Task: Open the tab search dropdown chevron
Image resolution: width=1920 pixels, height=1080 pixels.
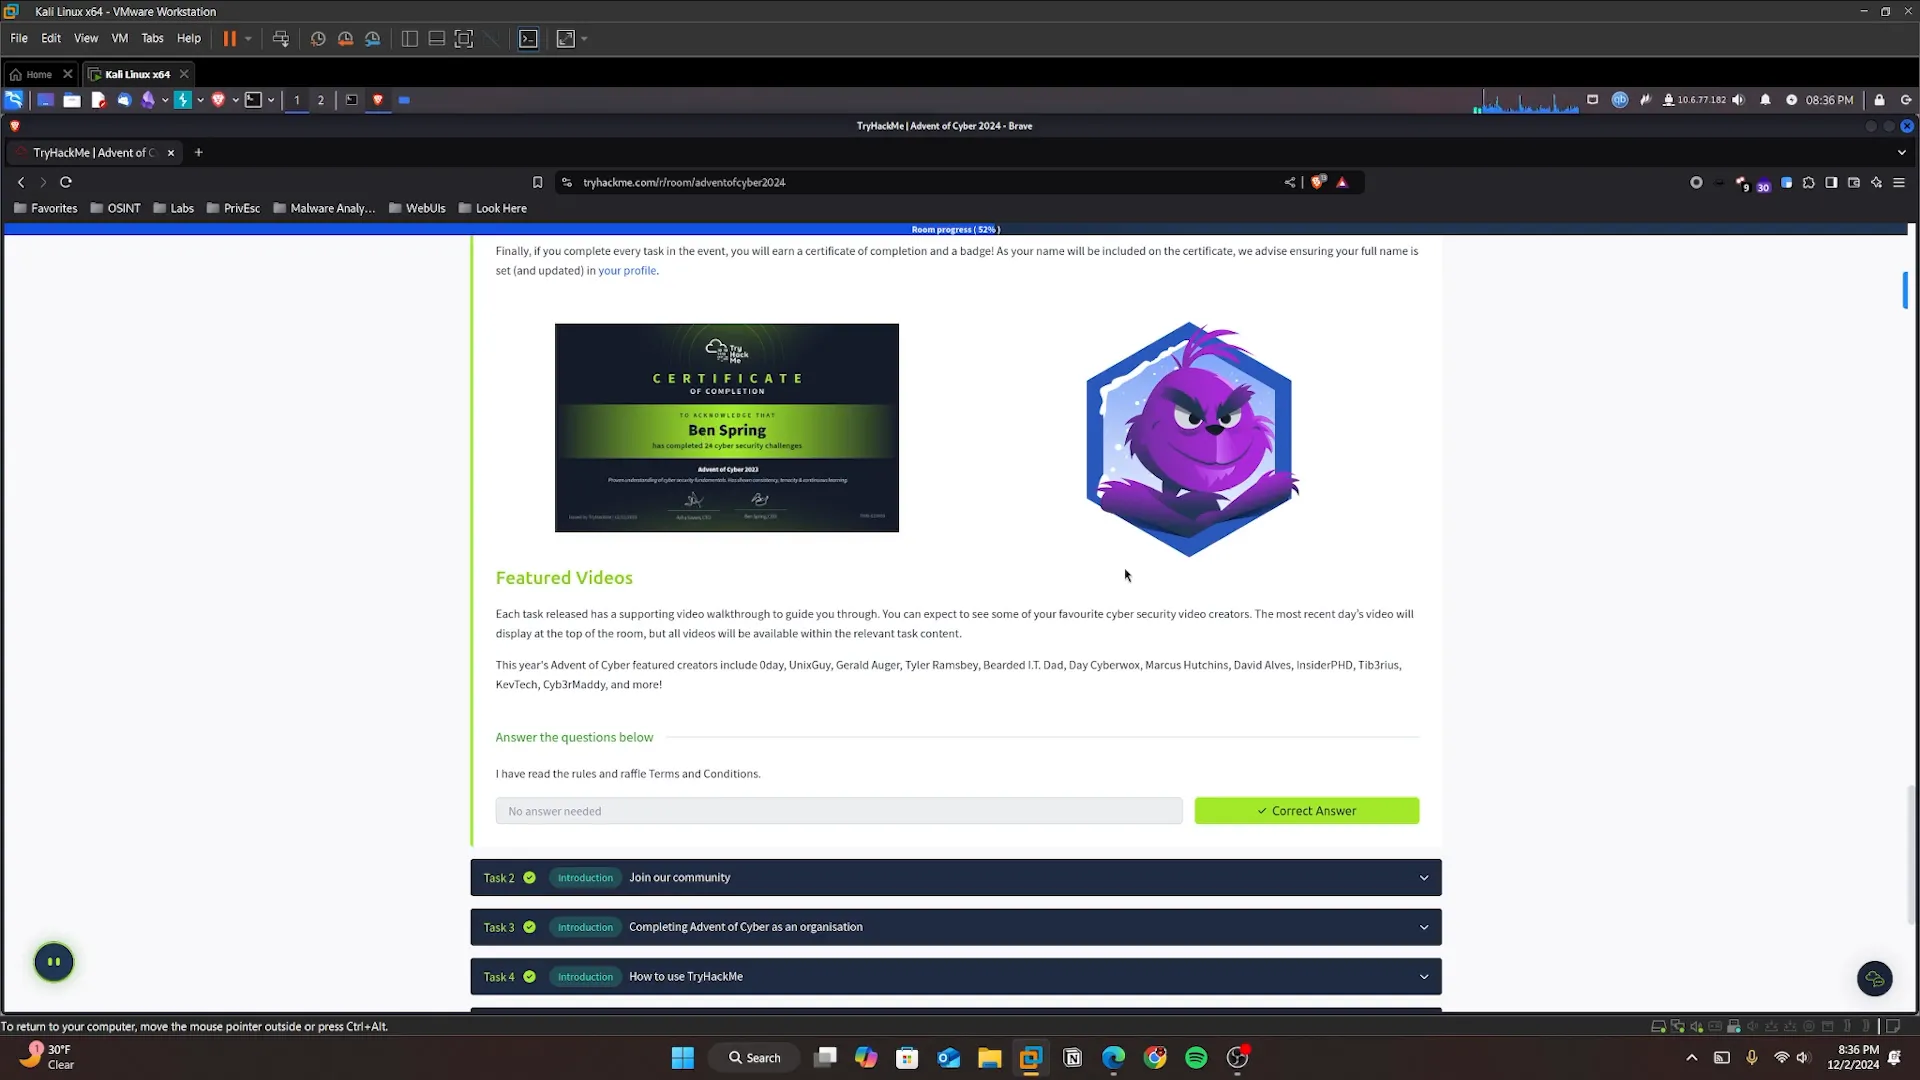Action: click(1902, 153)
